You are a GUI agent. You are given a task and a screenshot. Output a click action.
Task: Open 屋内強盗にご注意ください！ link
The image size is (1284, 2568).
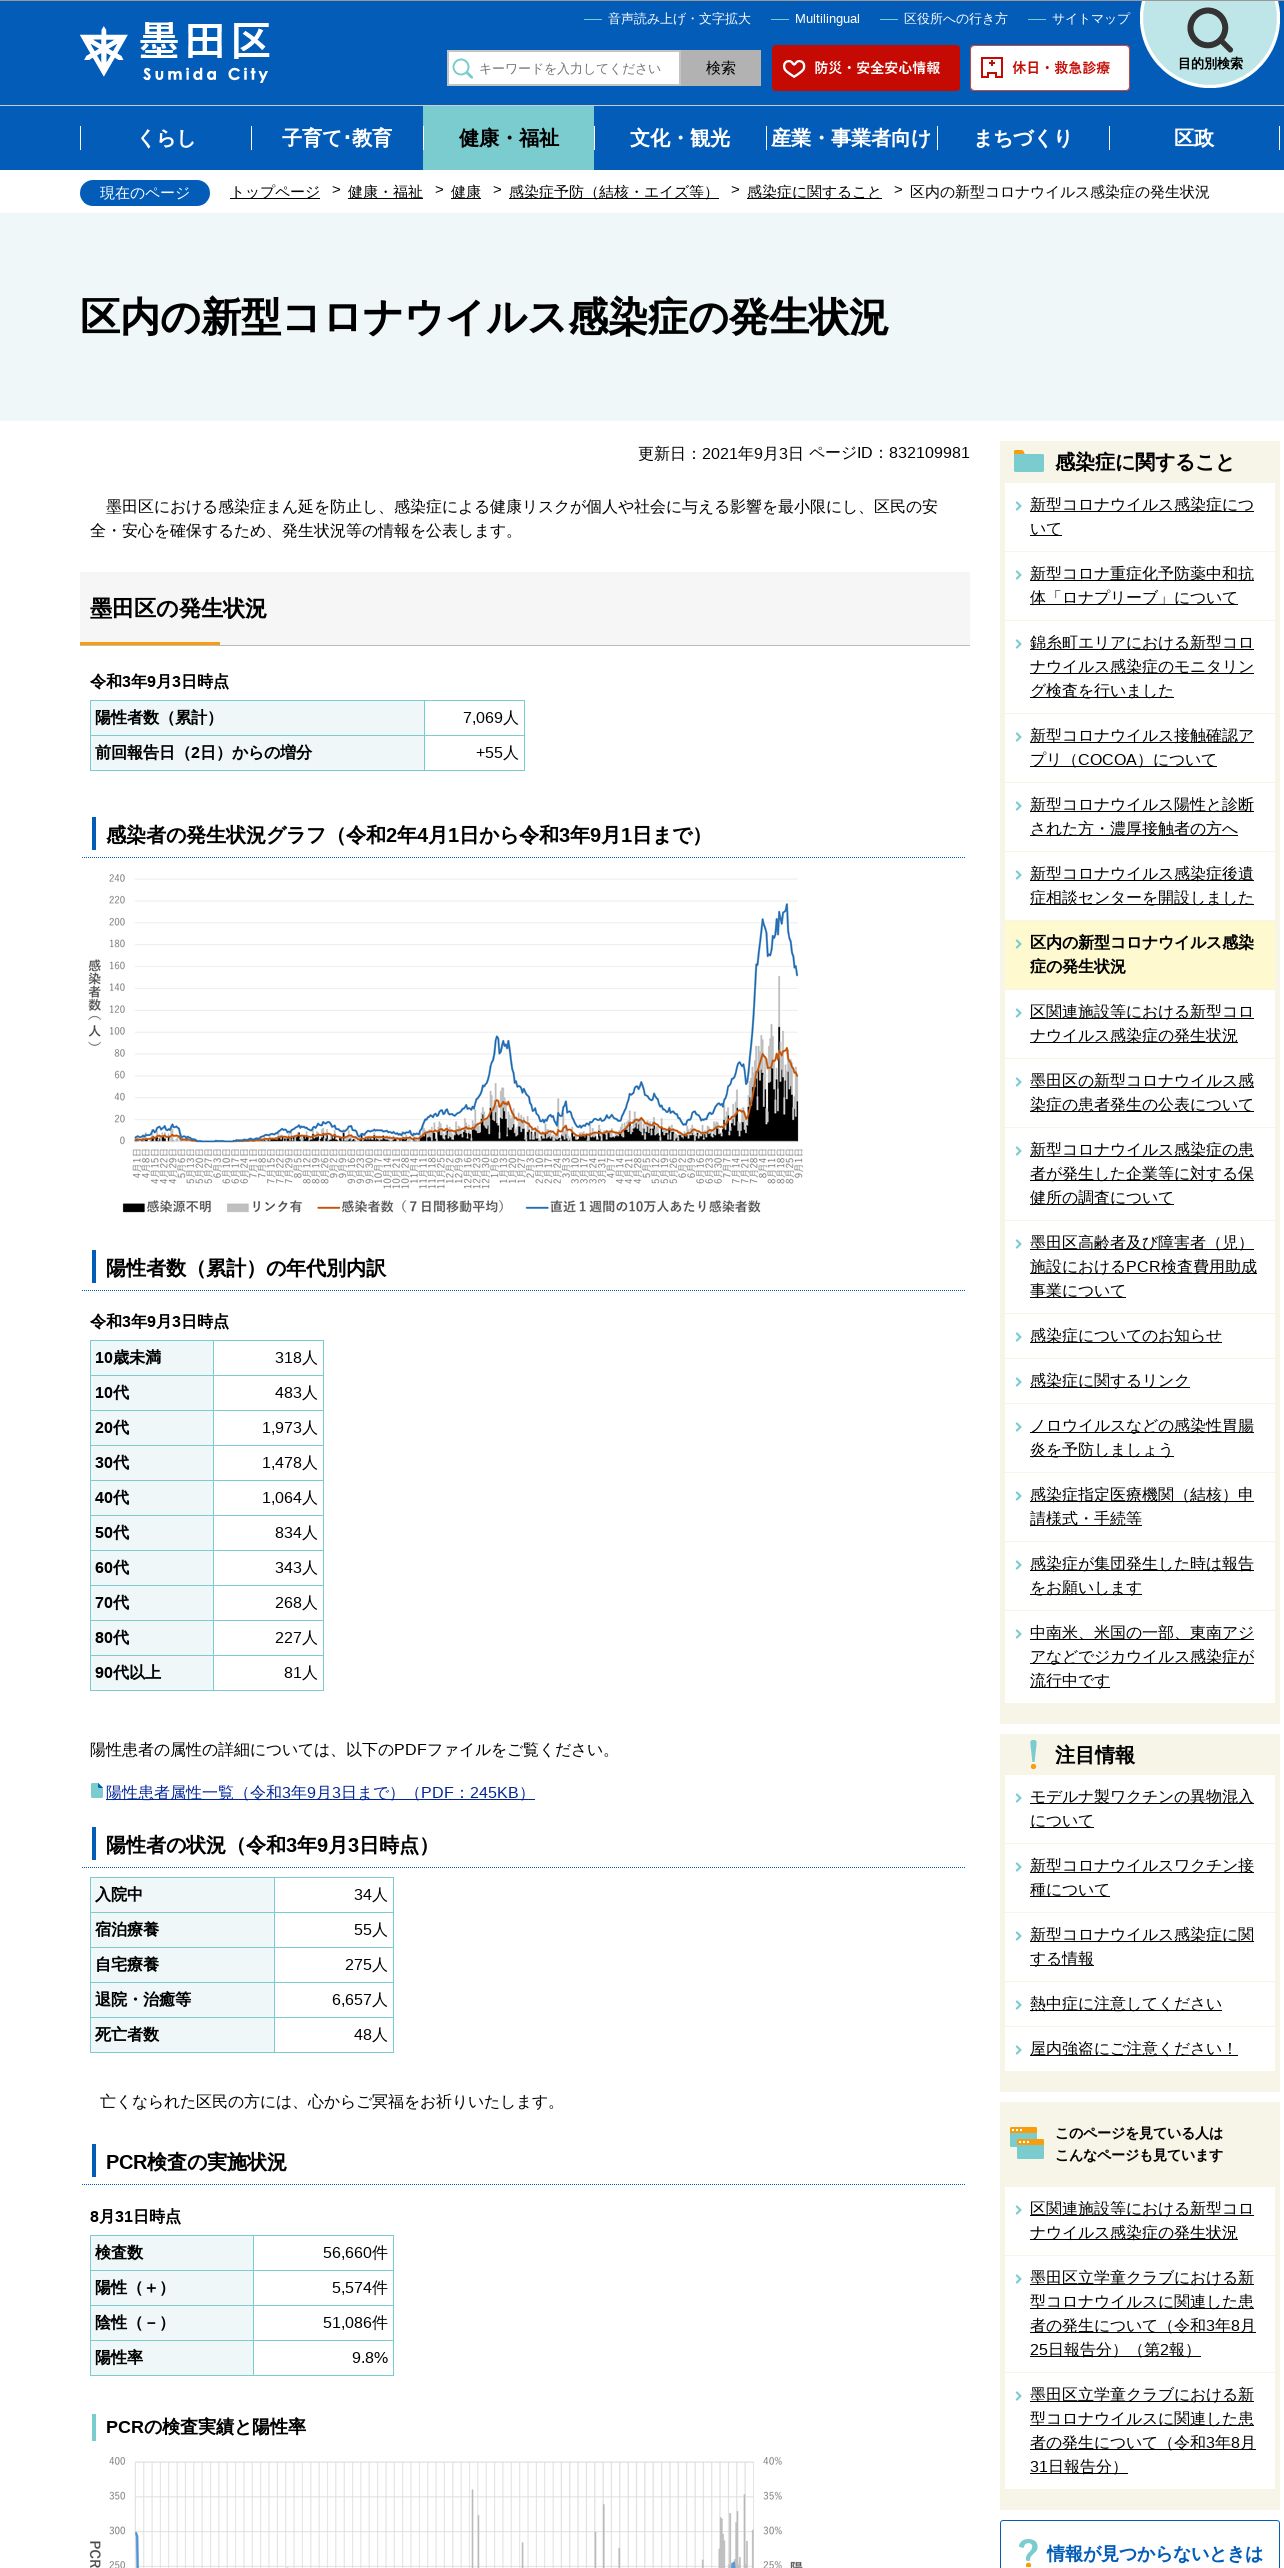tap(1133, 2048)
